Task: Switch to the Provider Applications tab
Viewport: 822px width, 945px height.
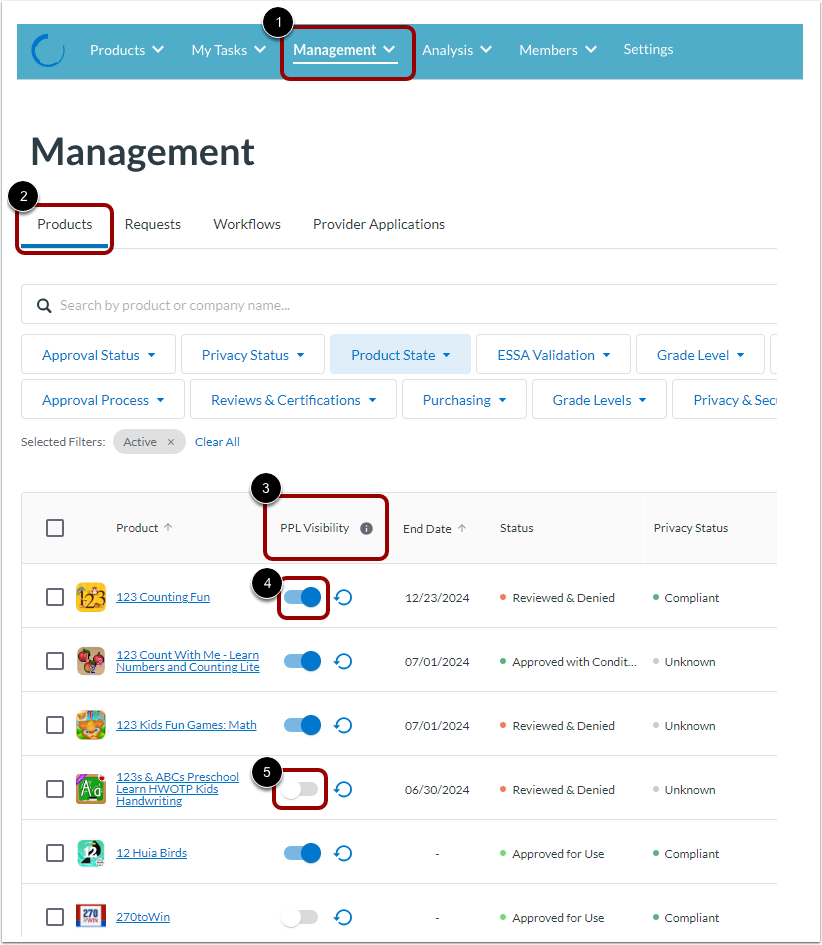Action: click(x=378, y=224)
